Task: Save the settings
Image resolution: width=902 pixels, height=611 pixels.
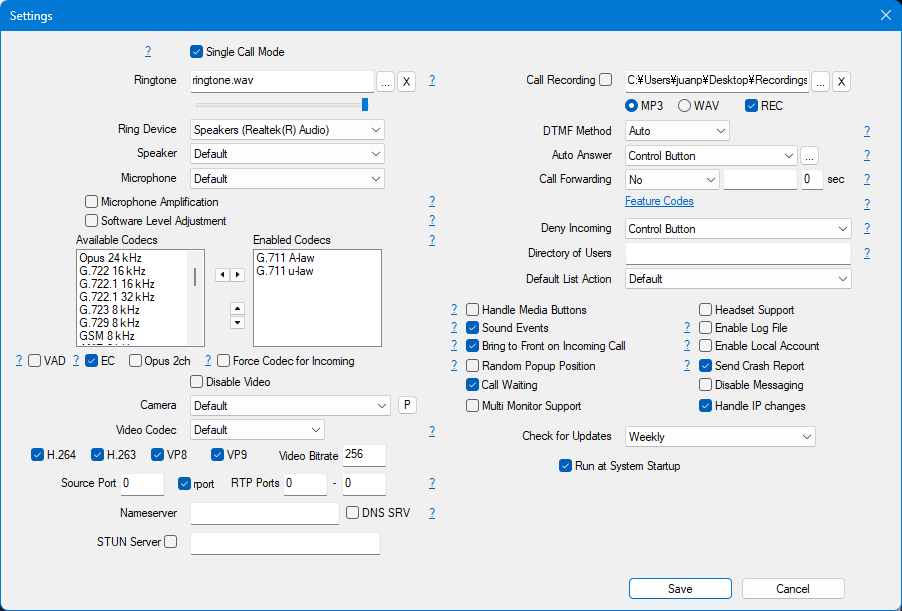Action: coord(680,589)
